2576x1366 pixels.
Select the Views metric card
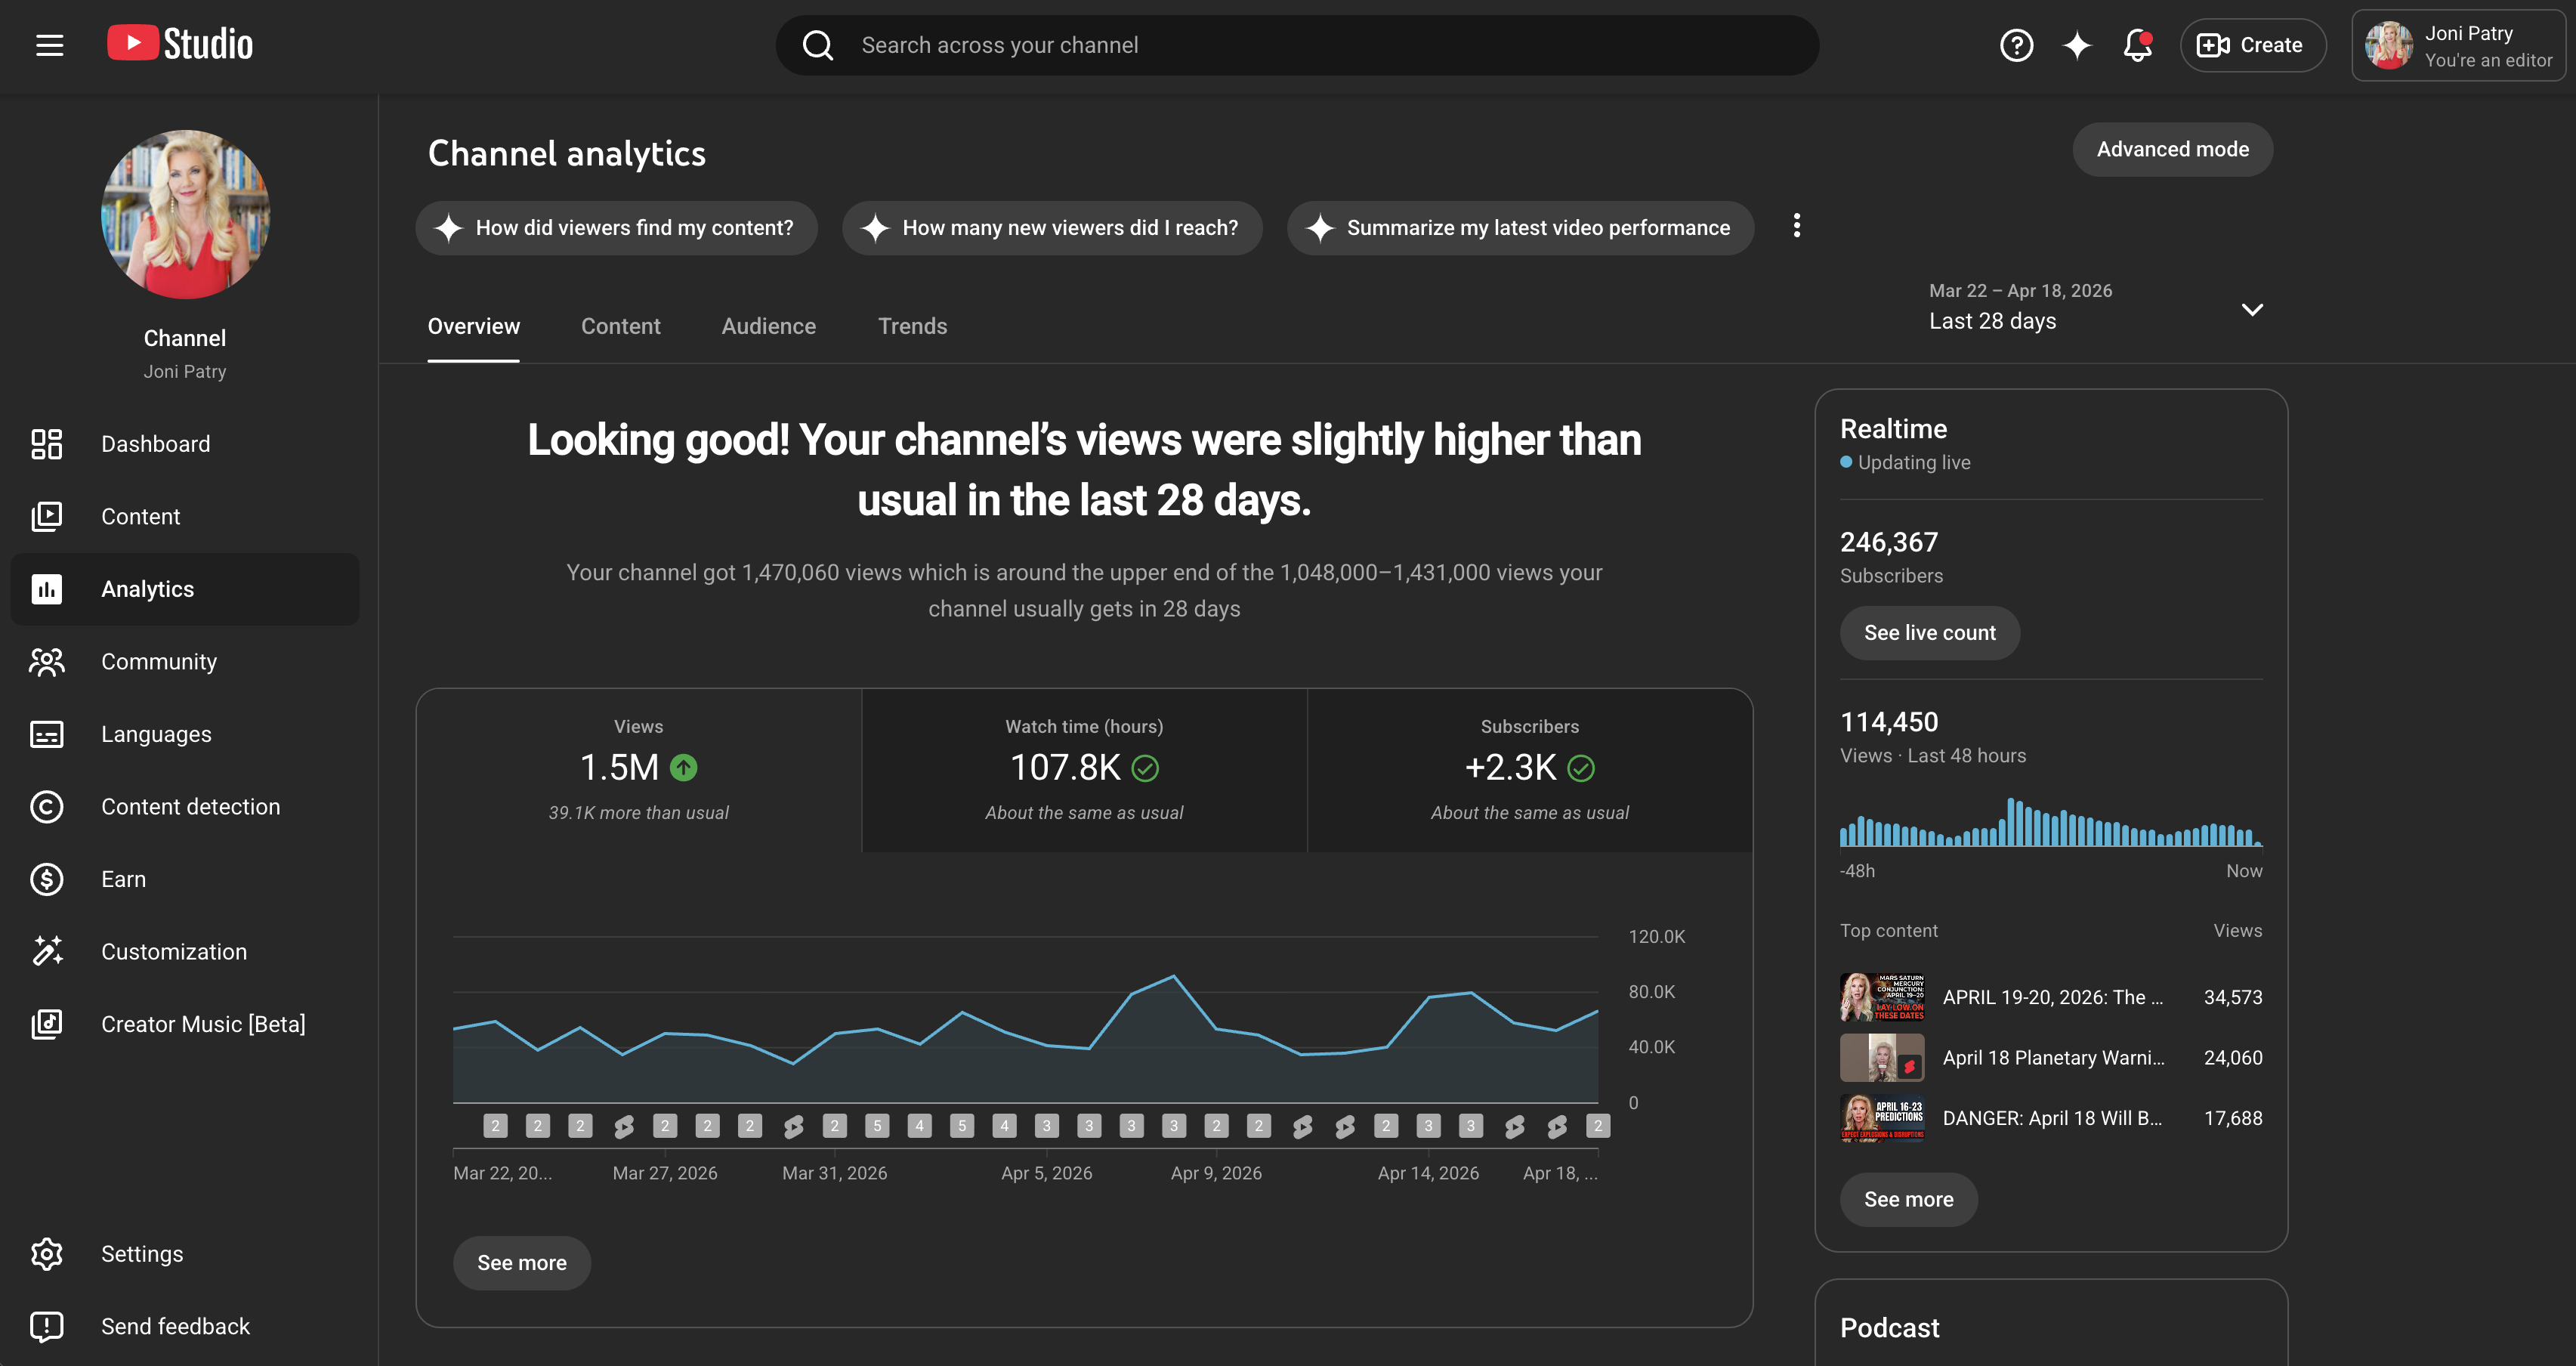pos(639,770)
